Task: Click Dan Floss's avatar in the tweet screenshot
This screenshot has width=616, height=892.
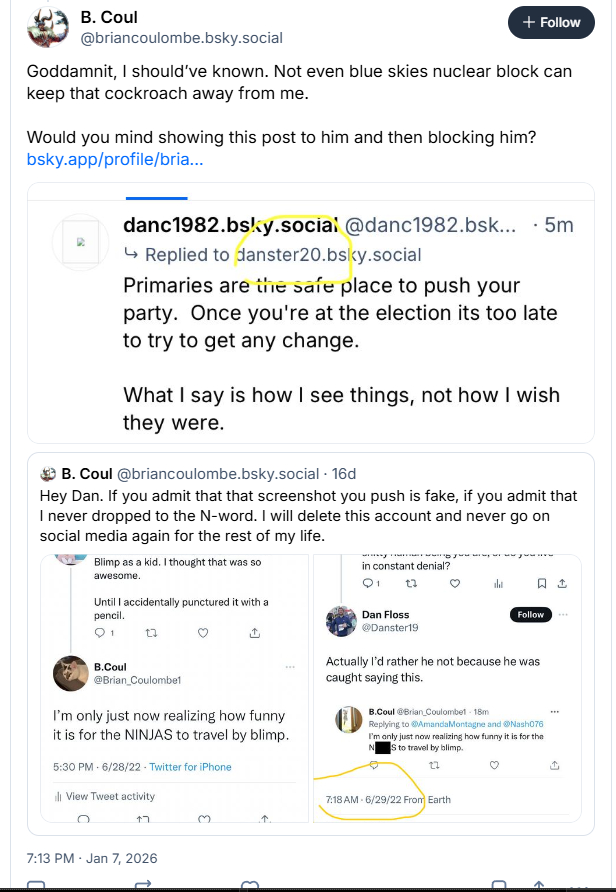Action: 341,620
